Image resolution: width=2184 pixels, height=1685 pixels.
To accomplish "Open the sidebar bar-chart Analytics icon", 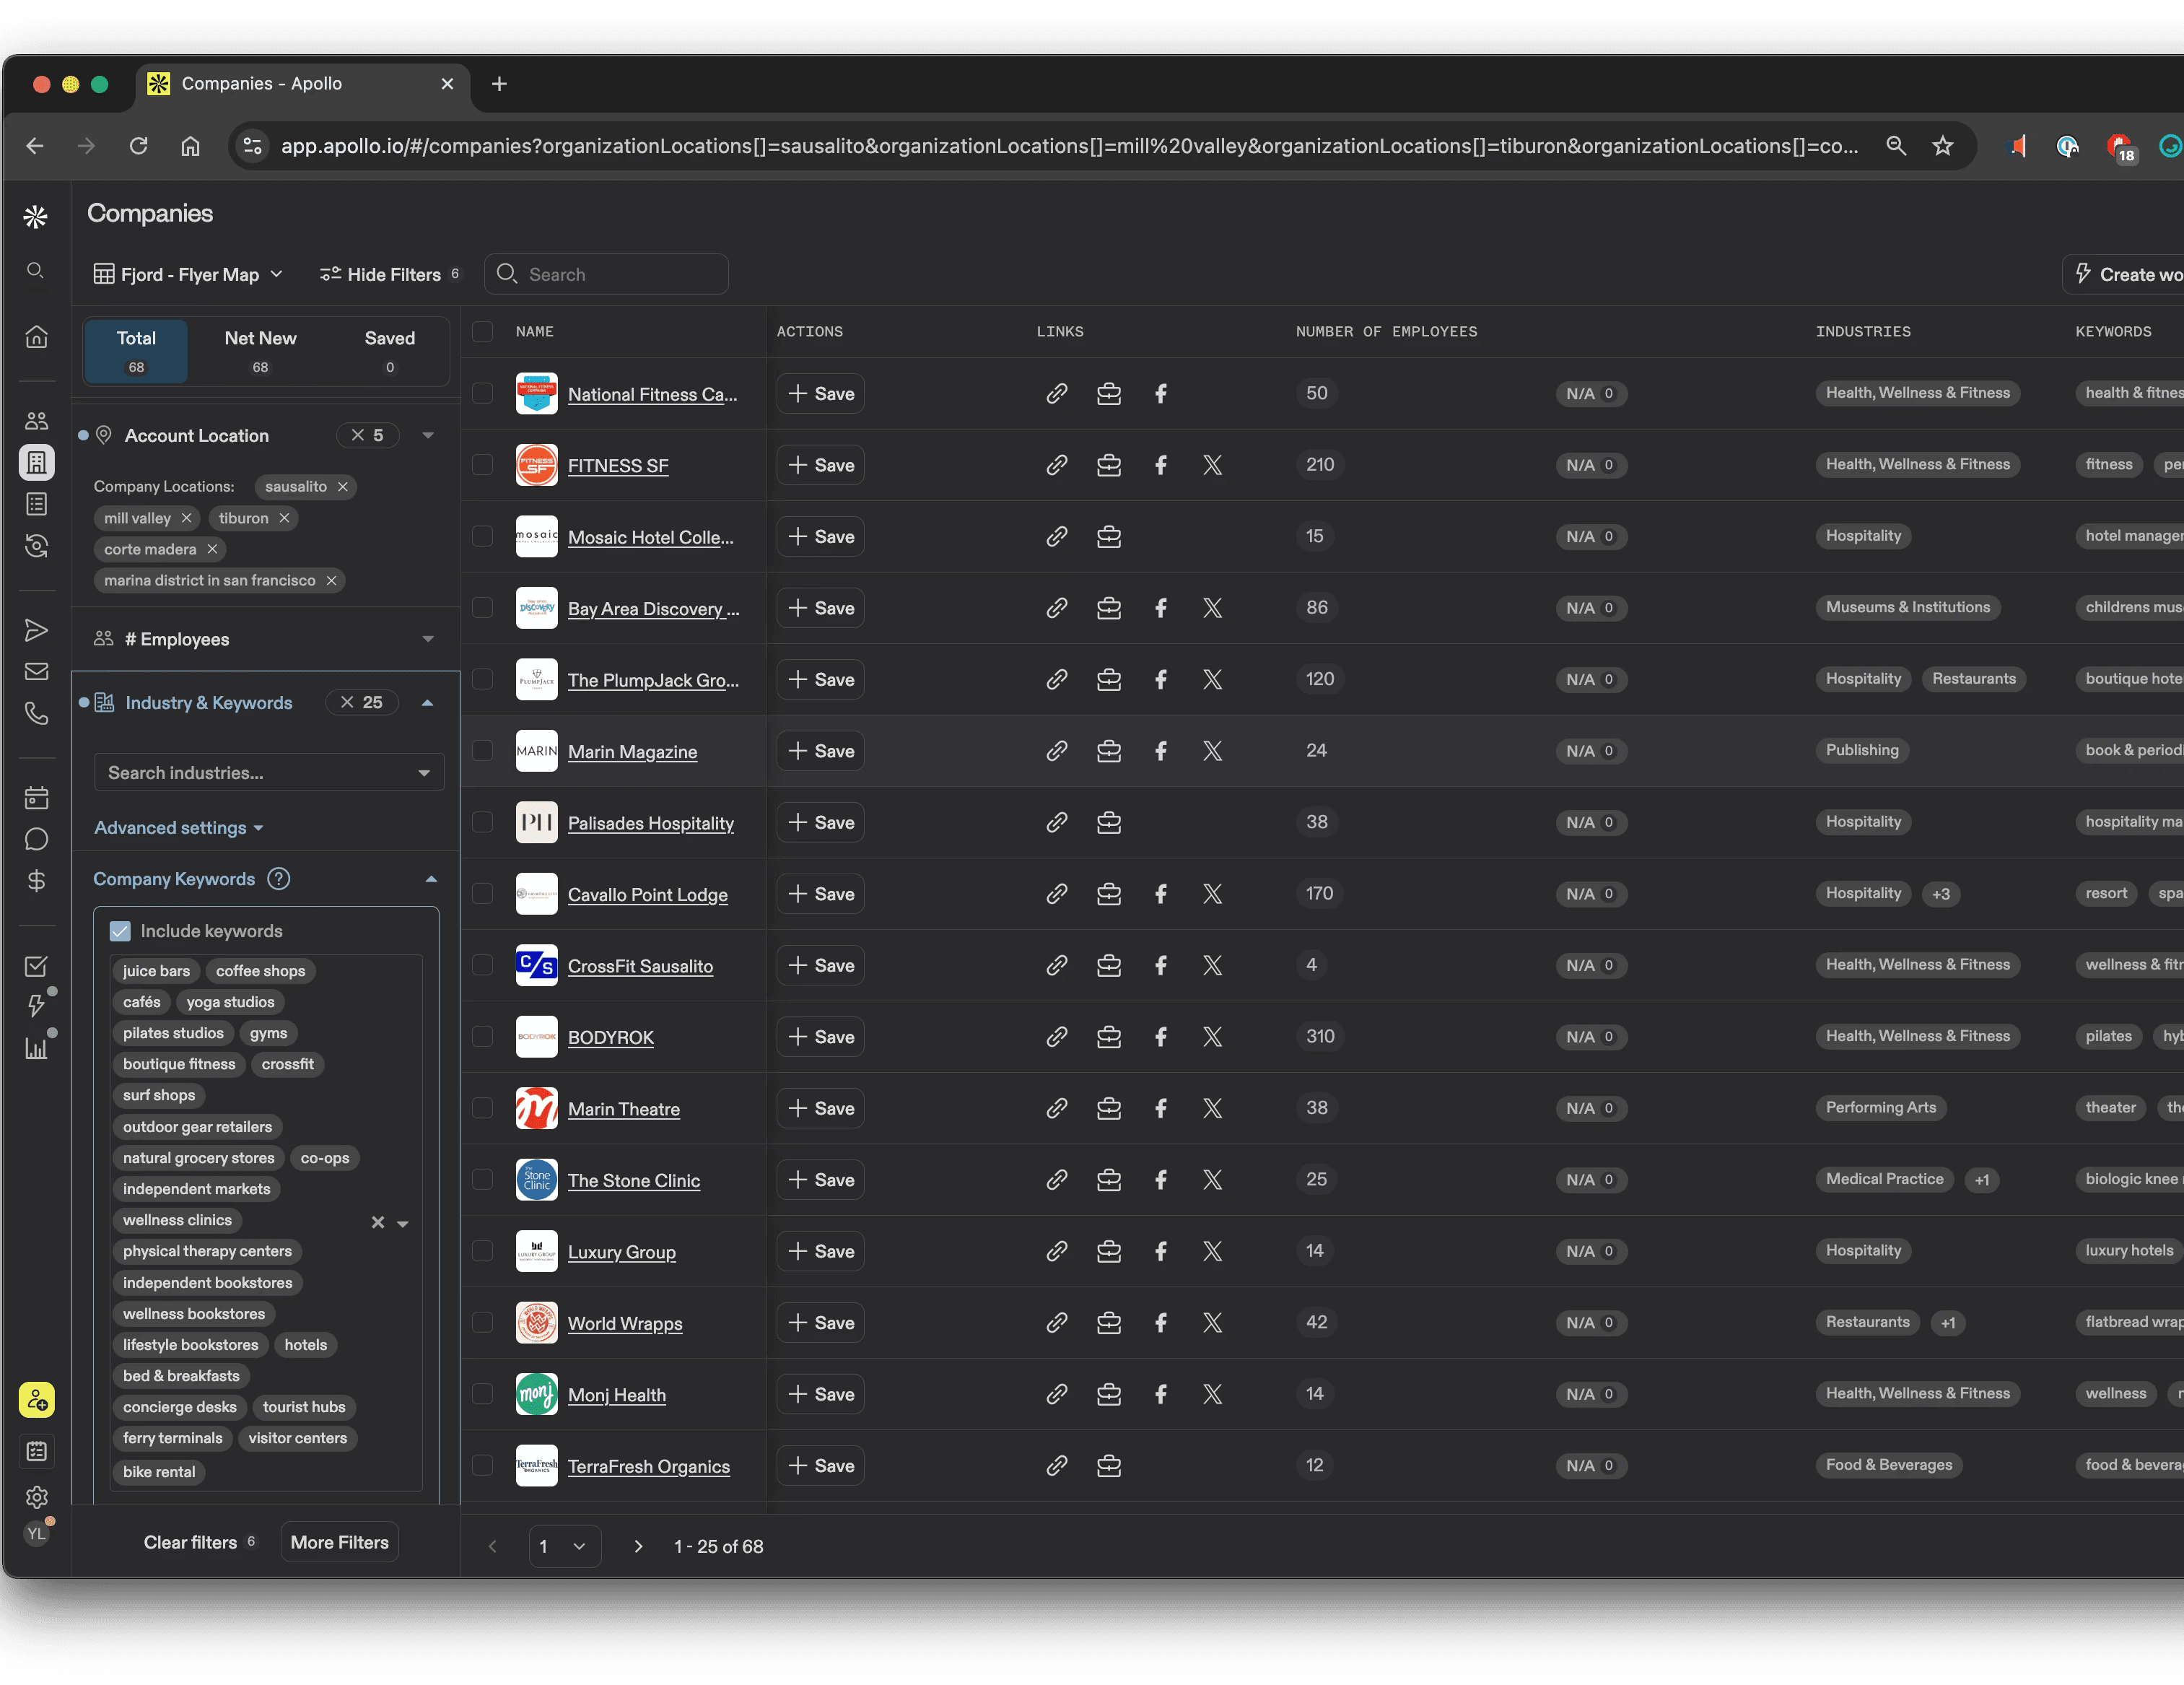I will coord(36,1048).
